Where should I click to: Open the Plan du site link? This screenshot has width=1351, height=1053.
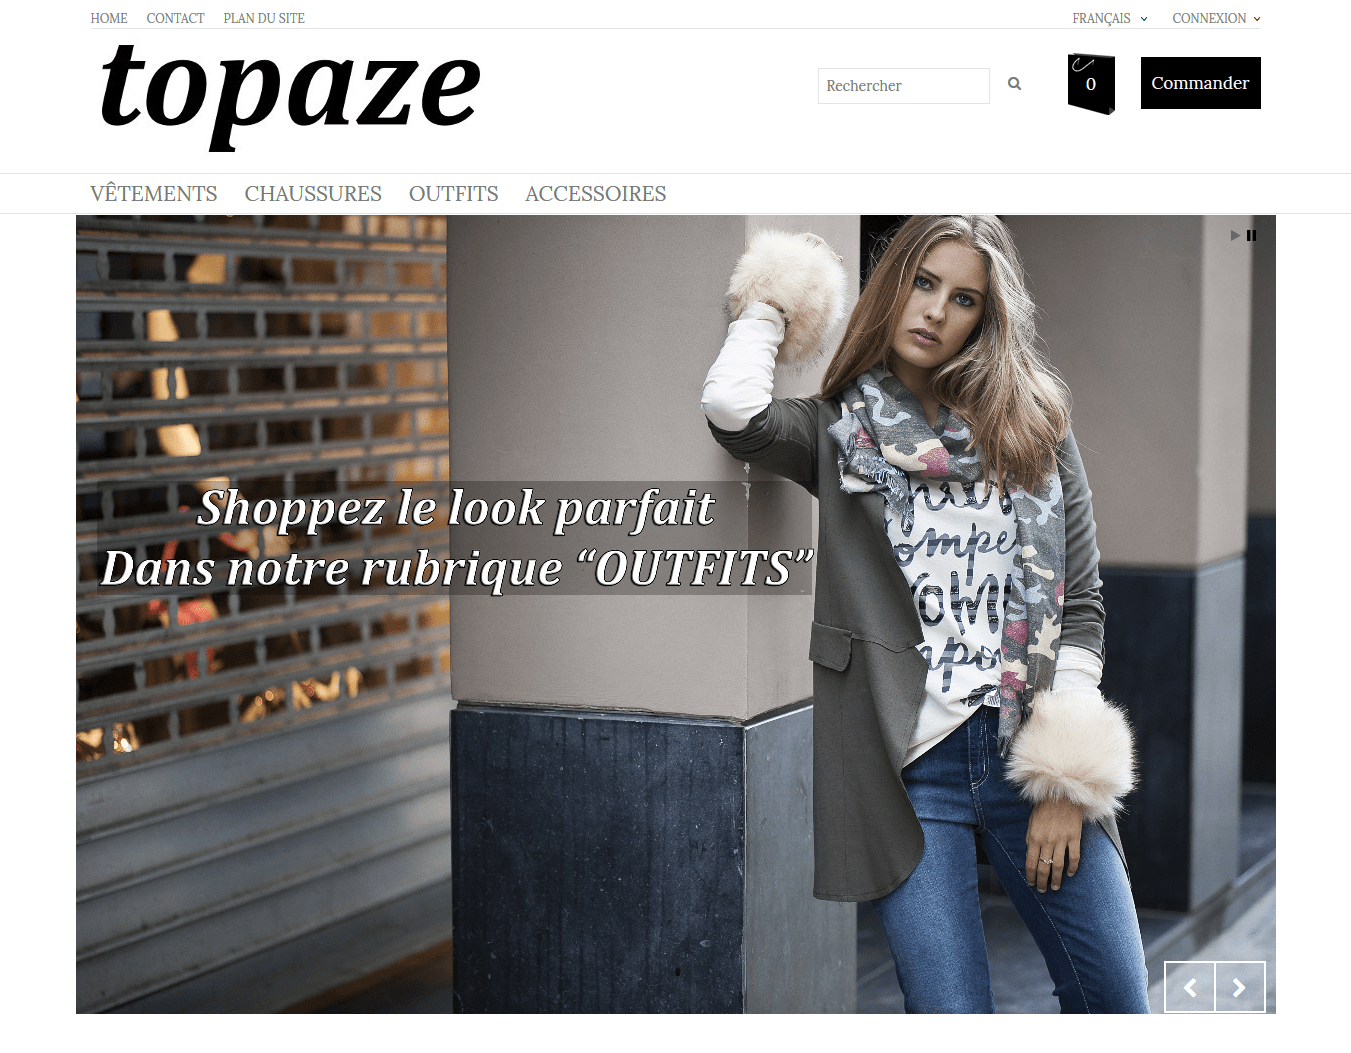[x=264, y=18]
